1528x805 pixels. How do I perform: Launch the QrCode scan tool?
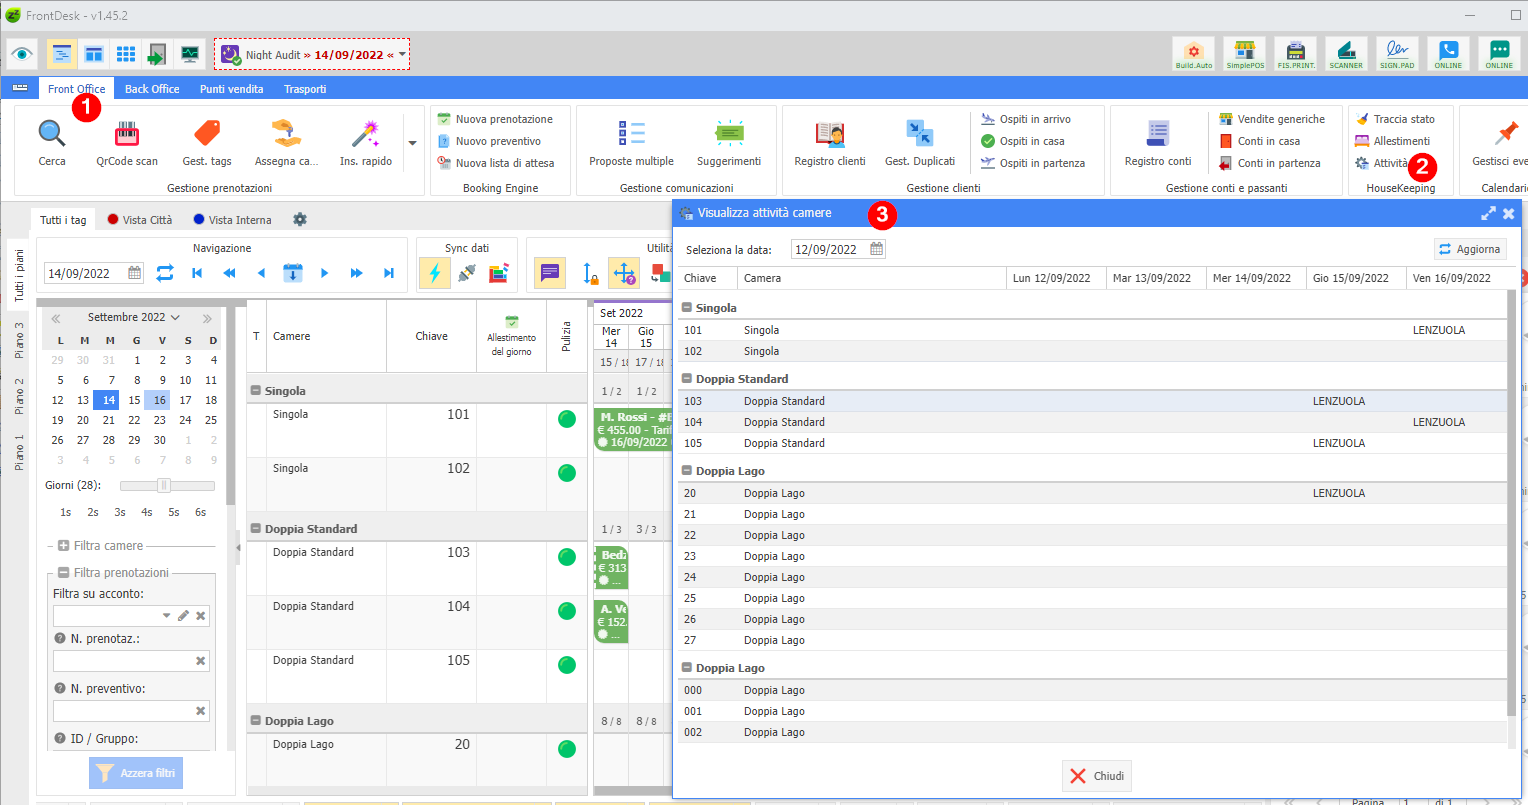[127, 142]
